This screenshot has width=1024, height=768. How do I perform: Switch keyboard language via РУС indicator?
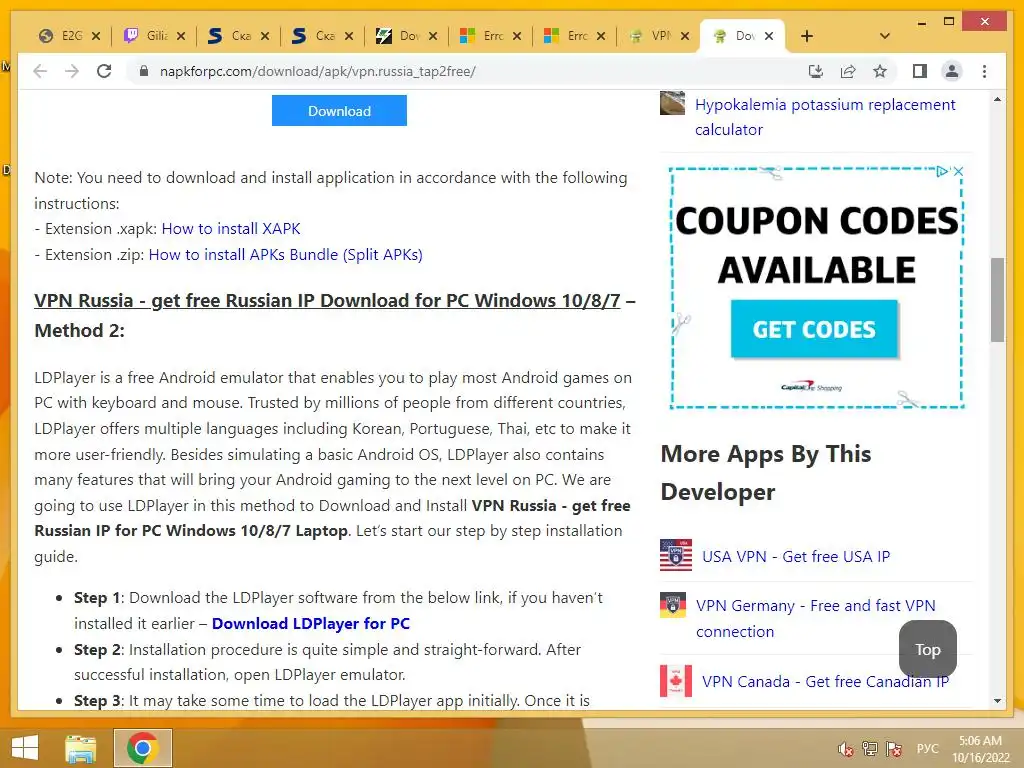click(x=927, y=749)
